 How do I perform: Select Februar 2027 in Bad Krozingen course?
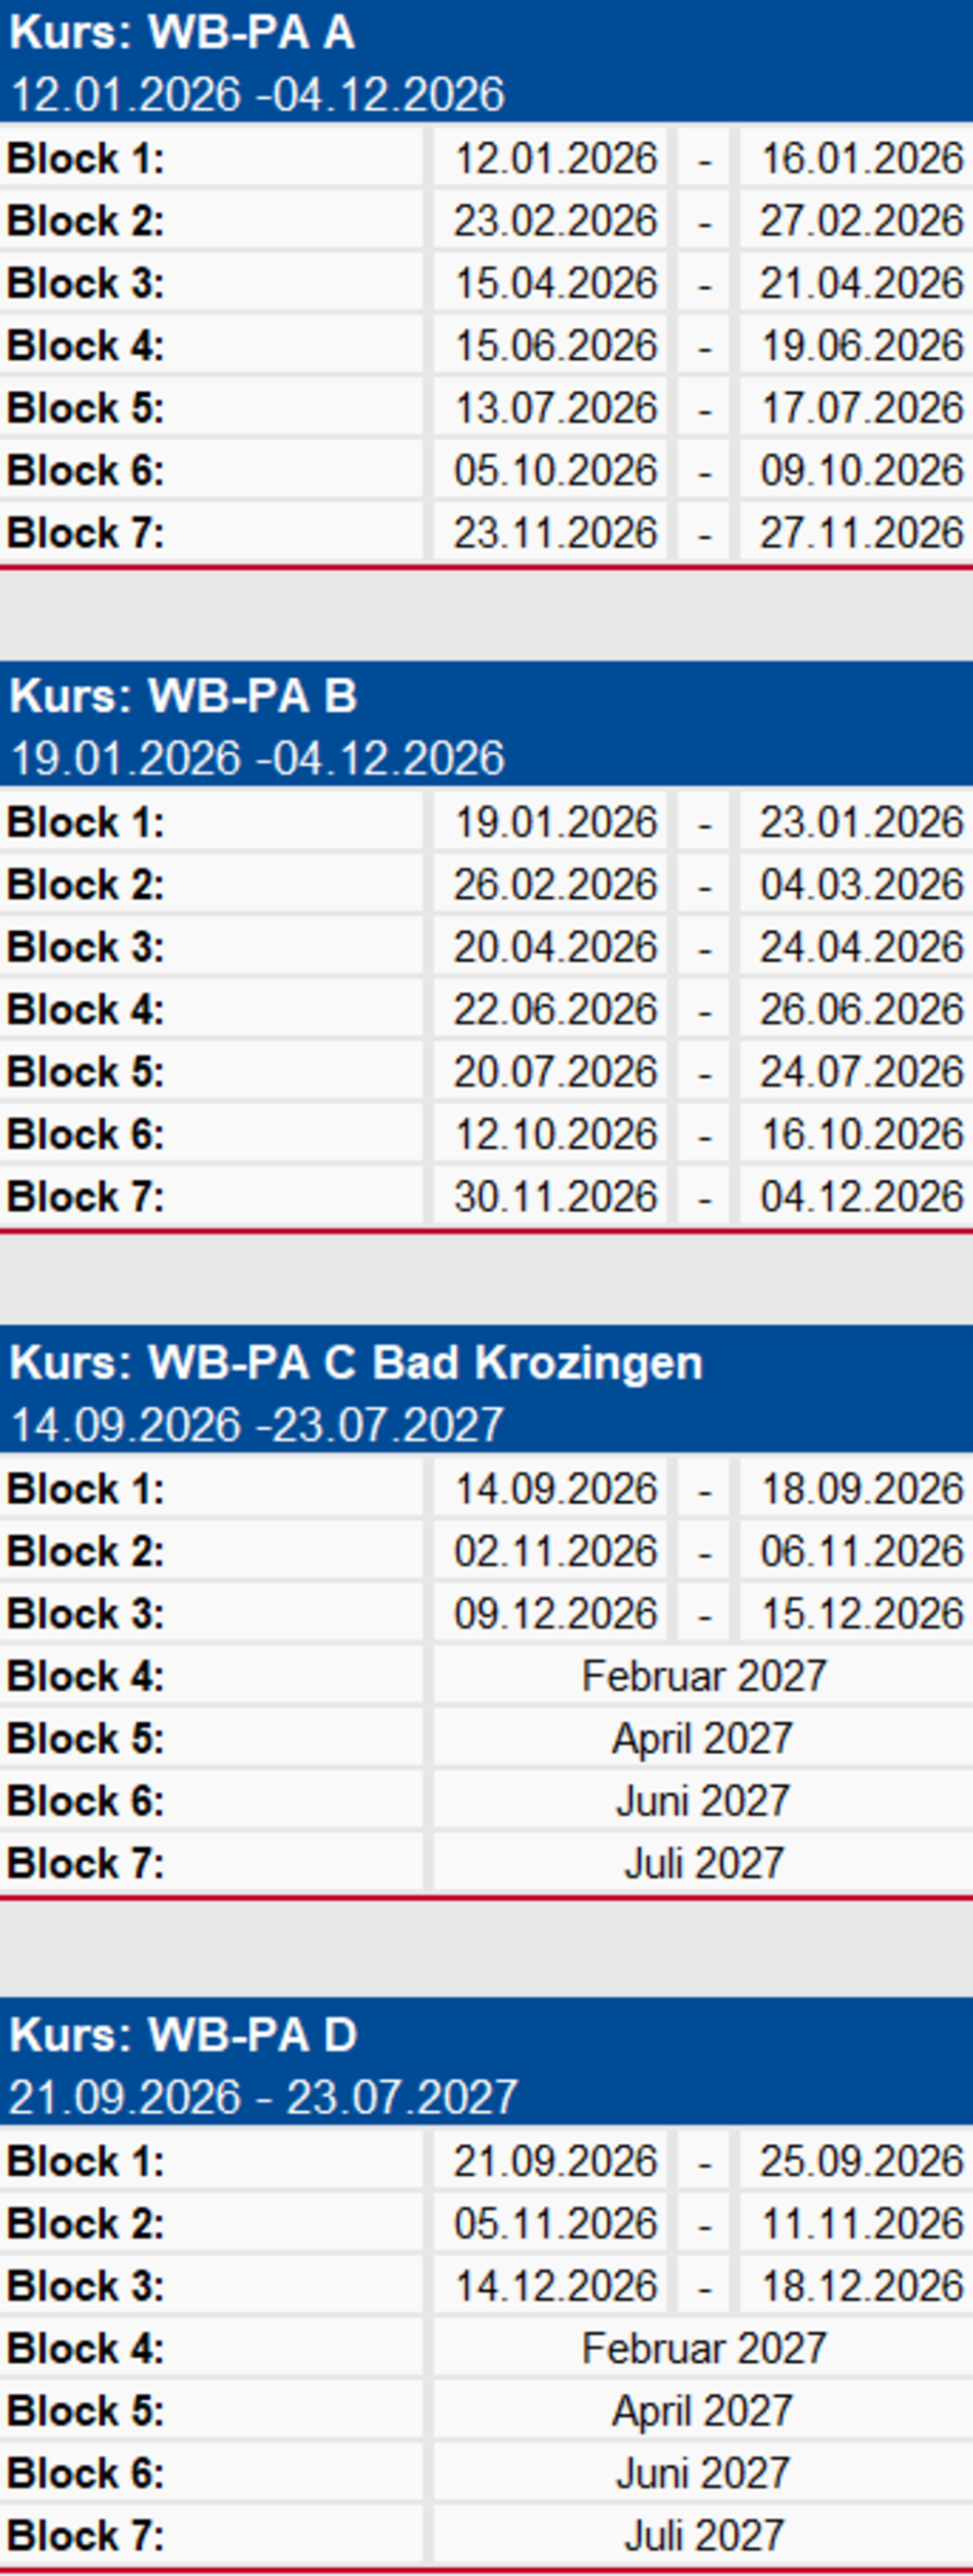(704, 1675)
